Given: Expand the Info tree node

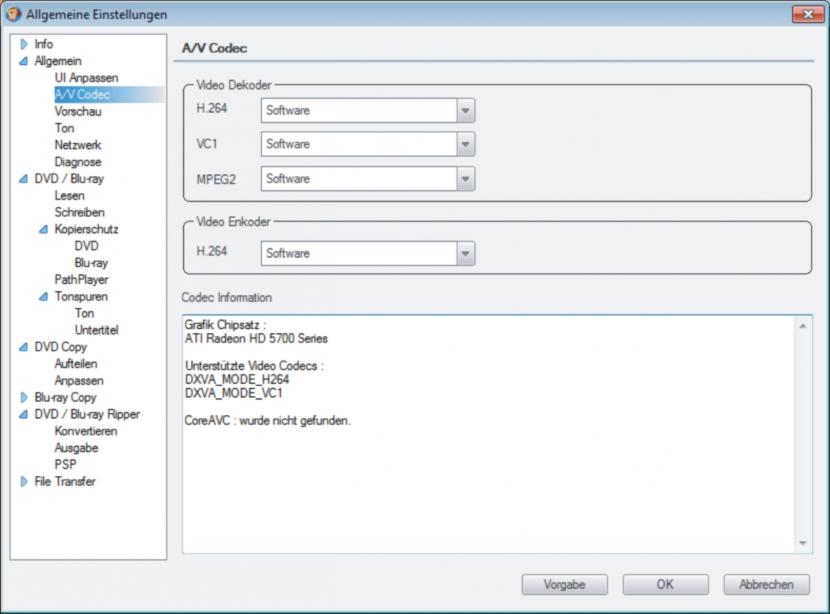Looking at the screenshot, I should click(x=23, y=44).
